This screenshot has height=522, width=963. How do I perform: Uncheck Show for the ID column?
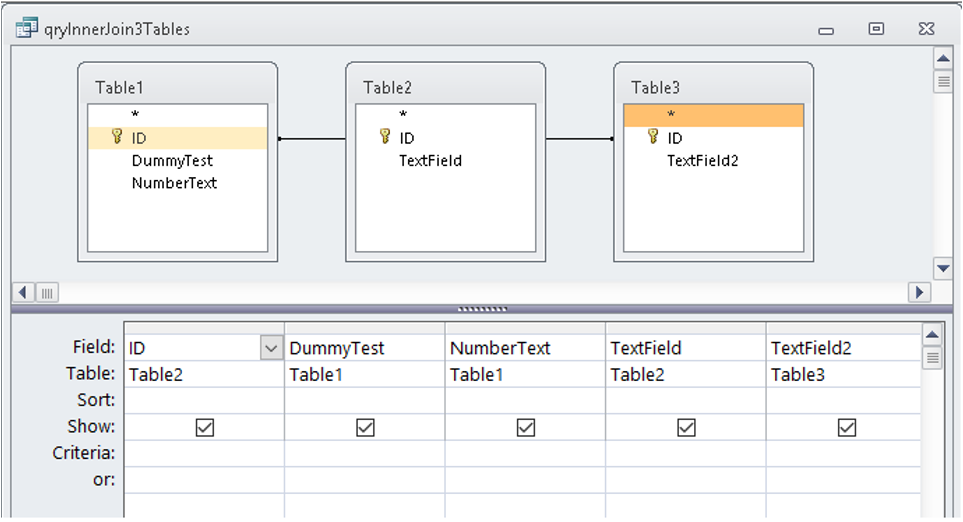205,427
